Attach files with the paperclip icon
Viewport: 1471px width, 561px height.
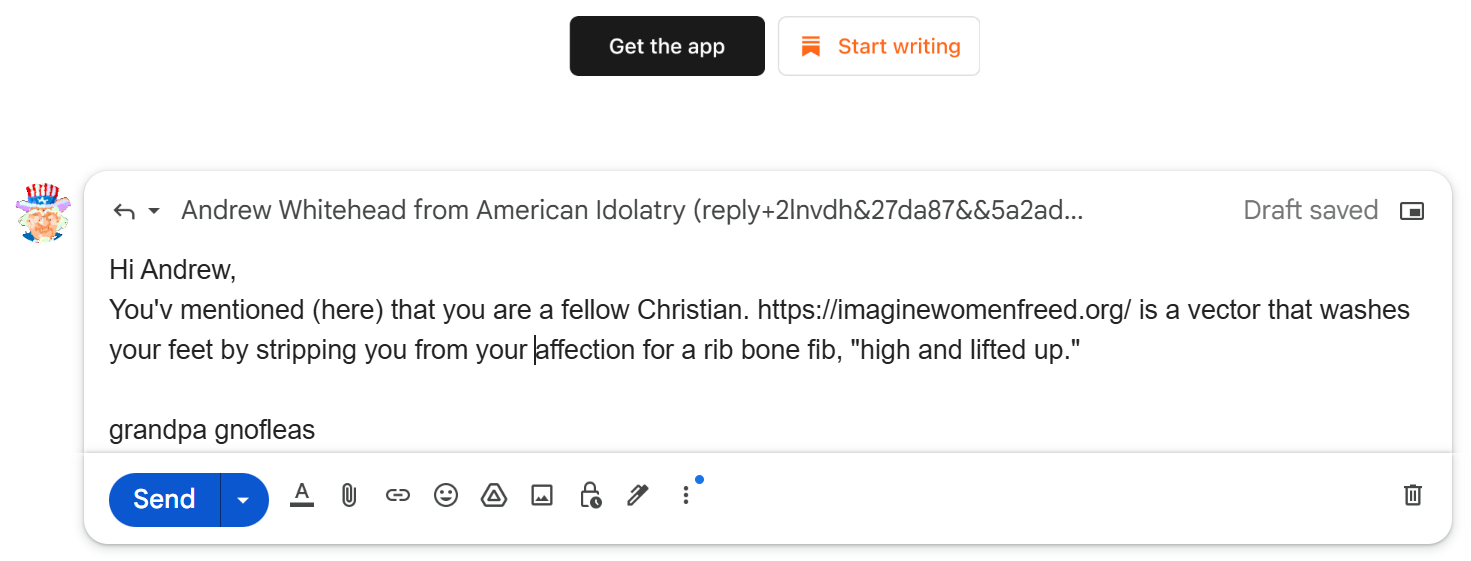click(349, 495)
